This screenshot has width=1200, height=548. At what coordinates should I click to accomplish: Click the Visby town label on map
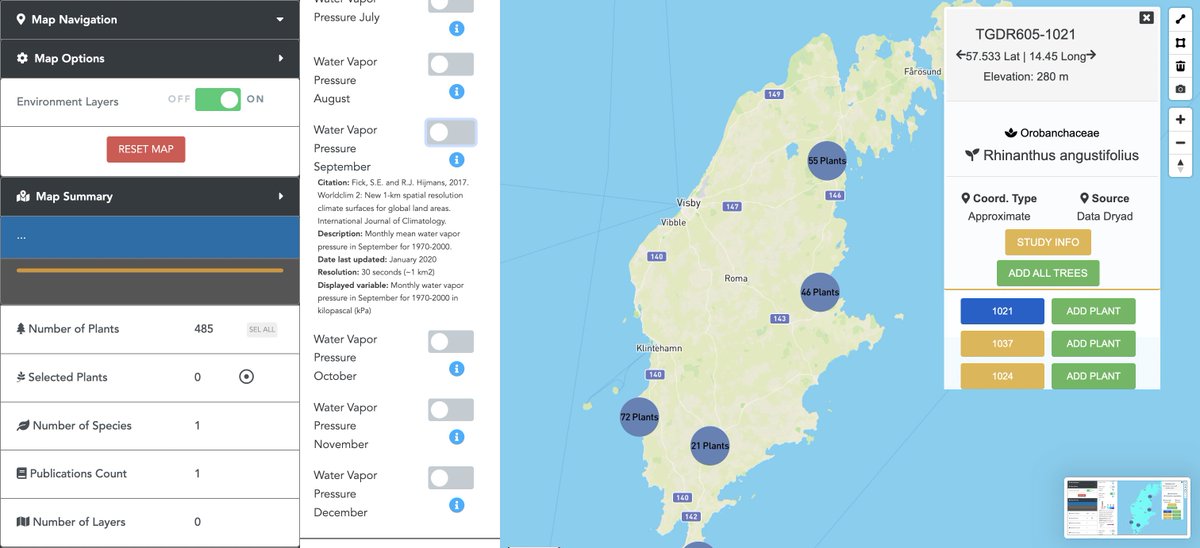(x=689, y=202)
